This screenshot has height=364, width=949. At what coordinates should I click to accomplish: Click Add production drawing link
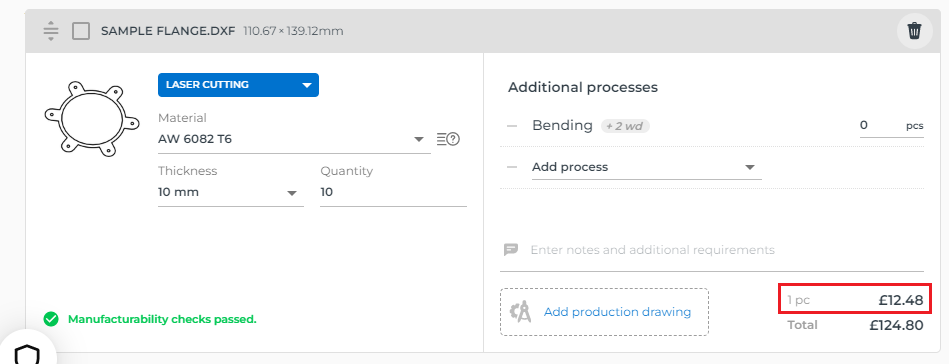pos(617,312)
